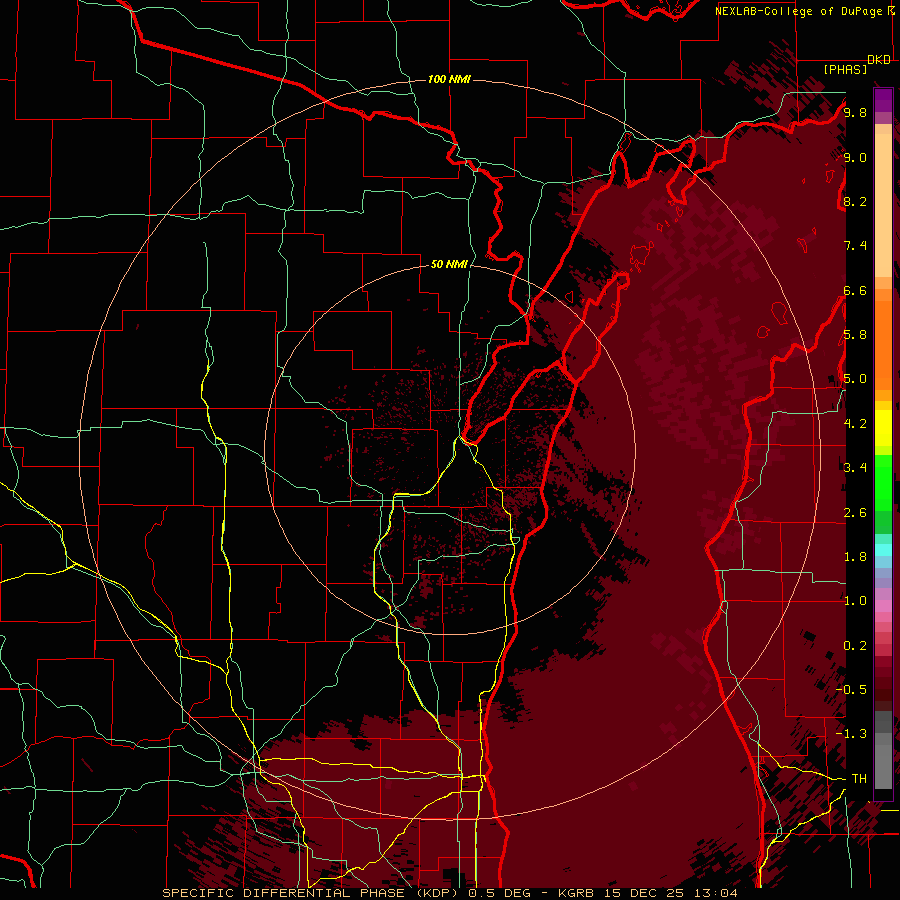Click the 0.2 value on color scale
The height and width of the screenshot is (900, 900).
[x=855, y=646]
